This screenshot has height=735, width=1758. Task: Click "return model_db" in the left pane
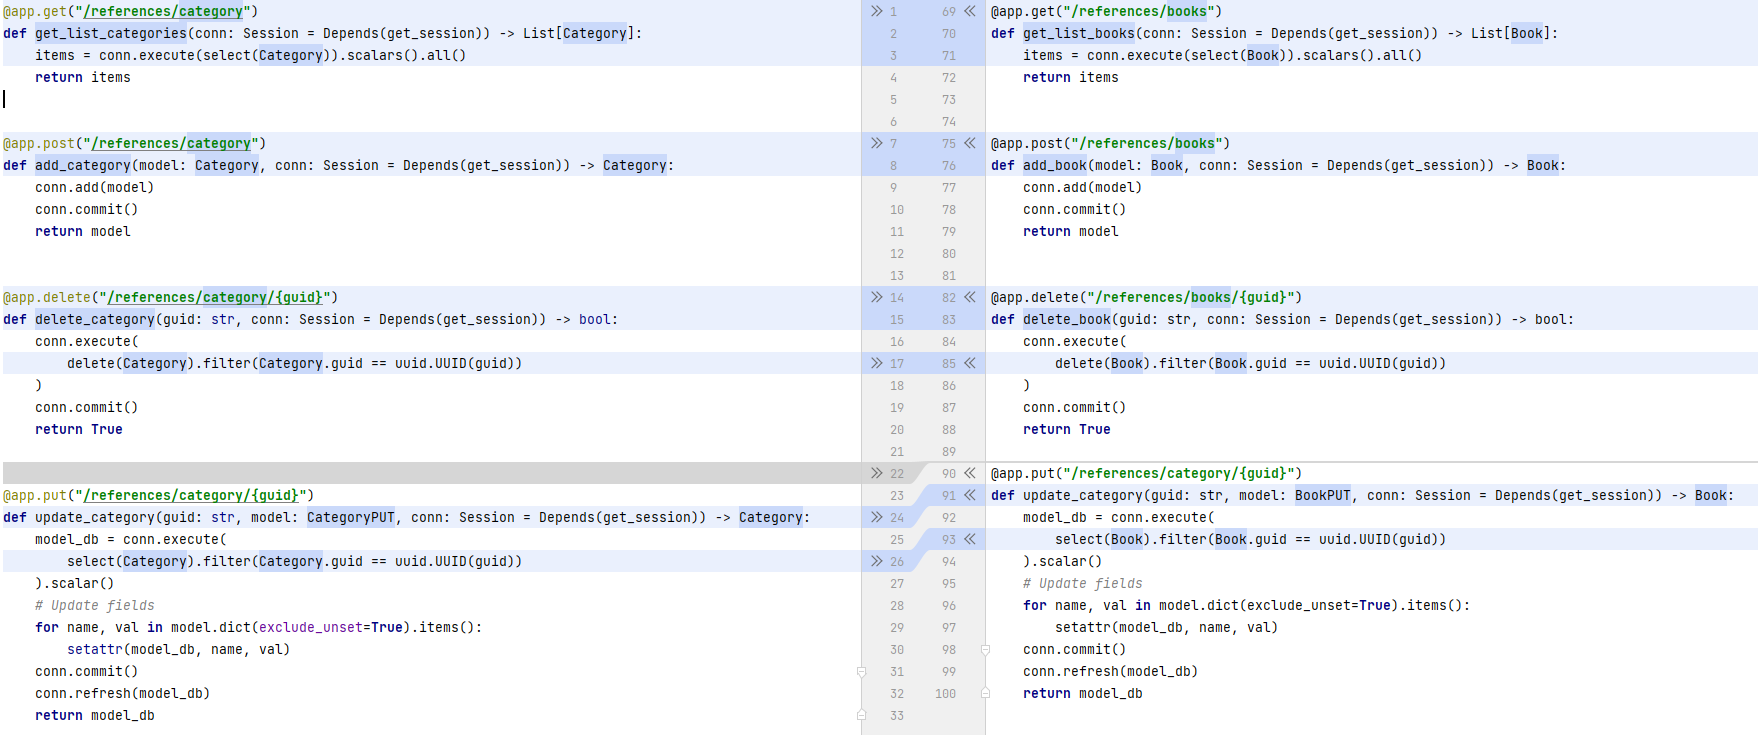point(95,715)
